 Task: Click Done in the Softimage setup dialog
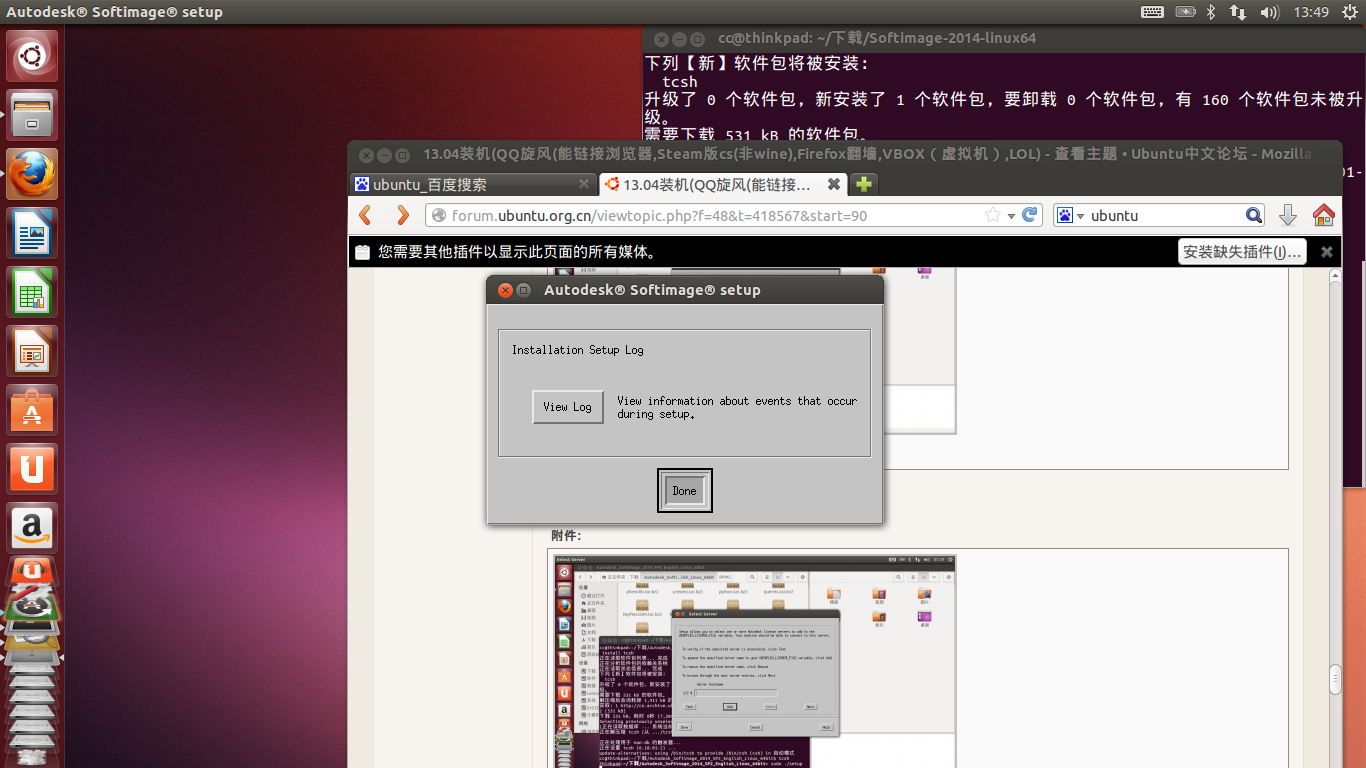685,491
